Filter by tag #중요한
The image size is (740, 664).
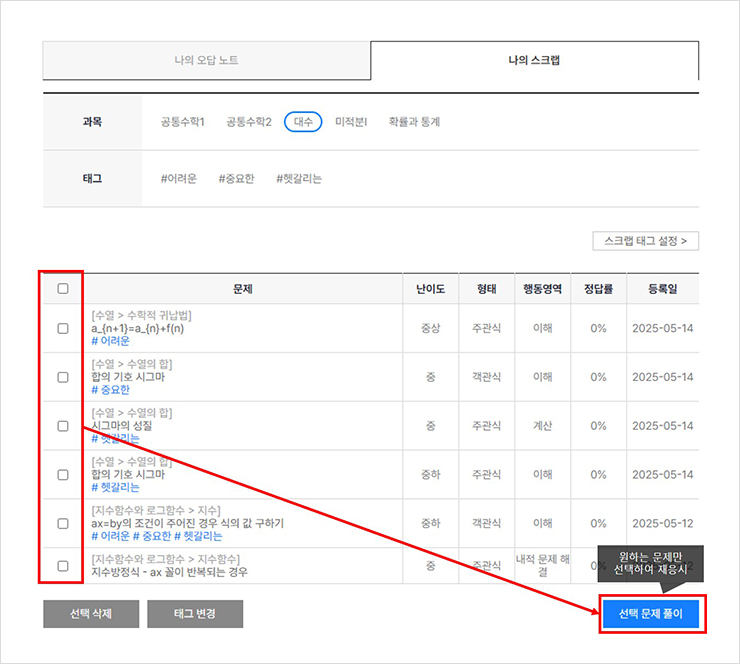236,179
